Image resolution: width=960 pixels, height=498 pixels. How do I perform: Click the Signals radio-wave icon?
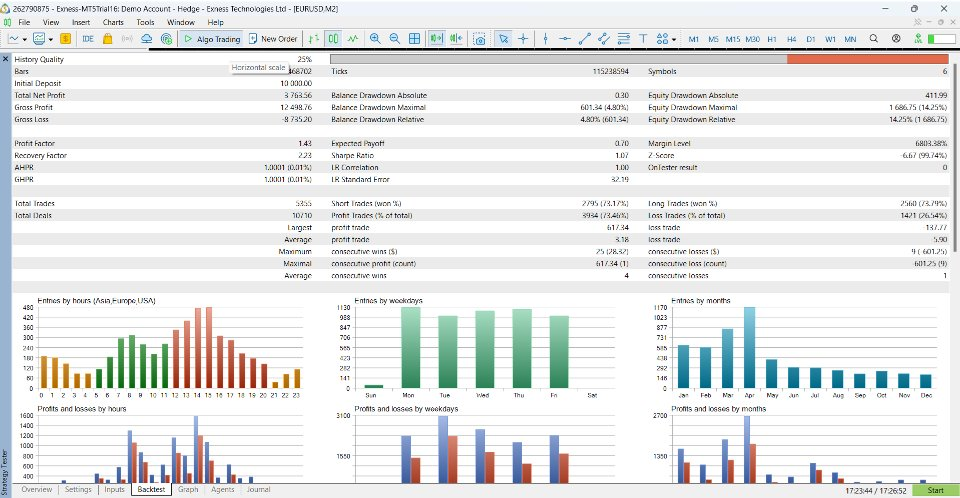127,39
